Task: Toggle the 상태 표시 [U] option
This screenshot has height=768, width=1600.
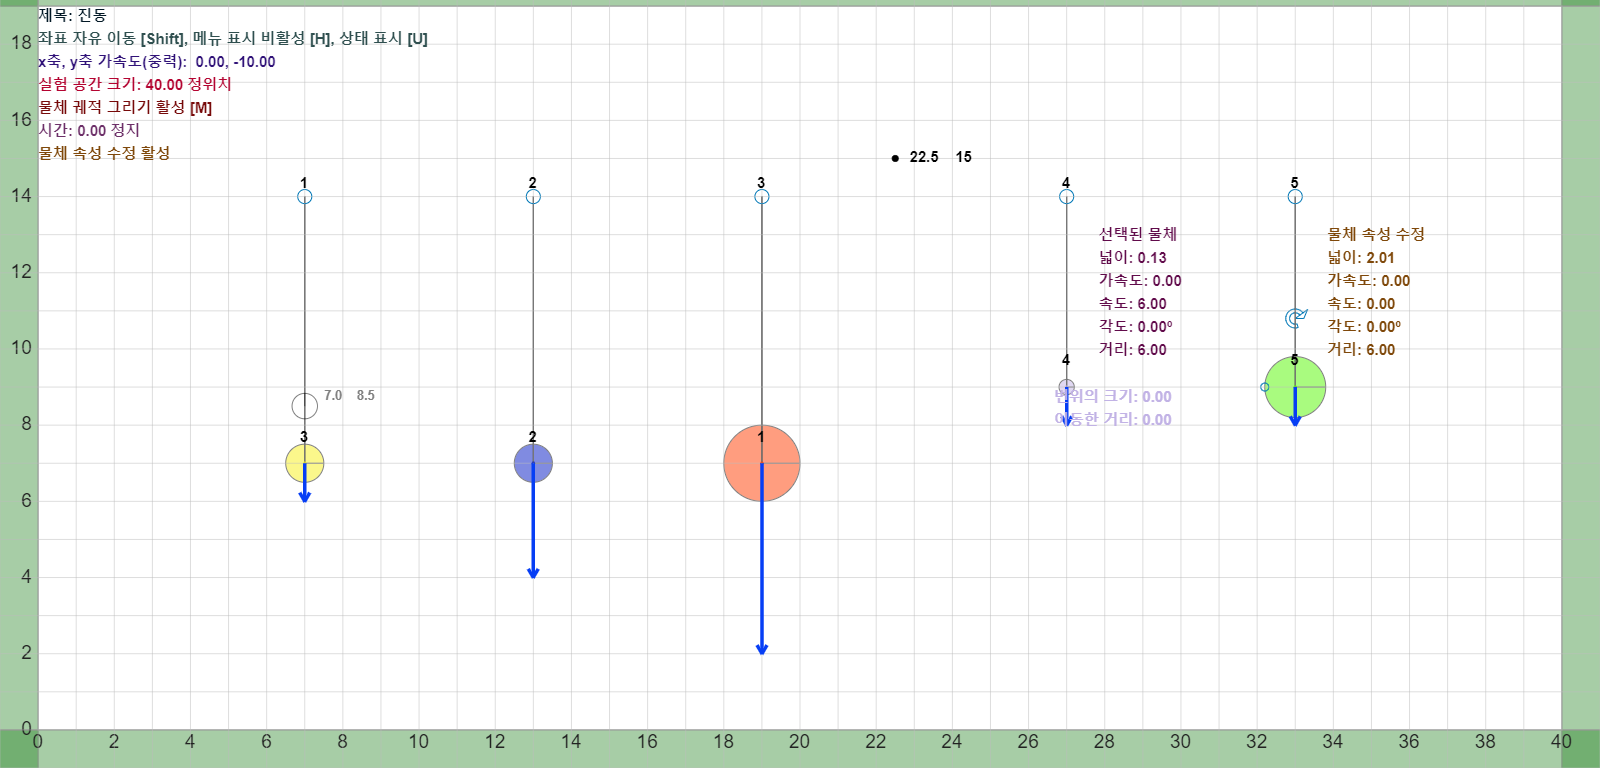Action: coord(384,38)
